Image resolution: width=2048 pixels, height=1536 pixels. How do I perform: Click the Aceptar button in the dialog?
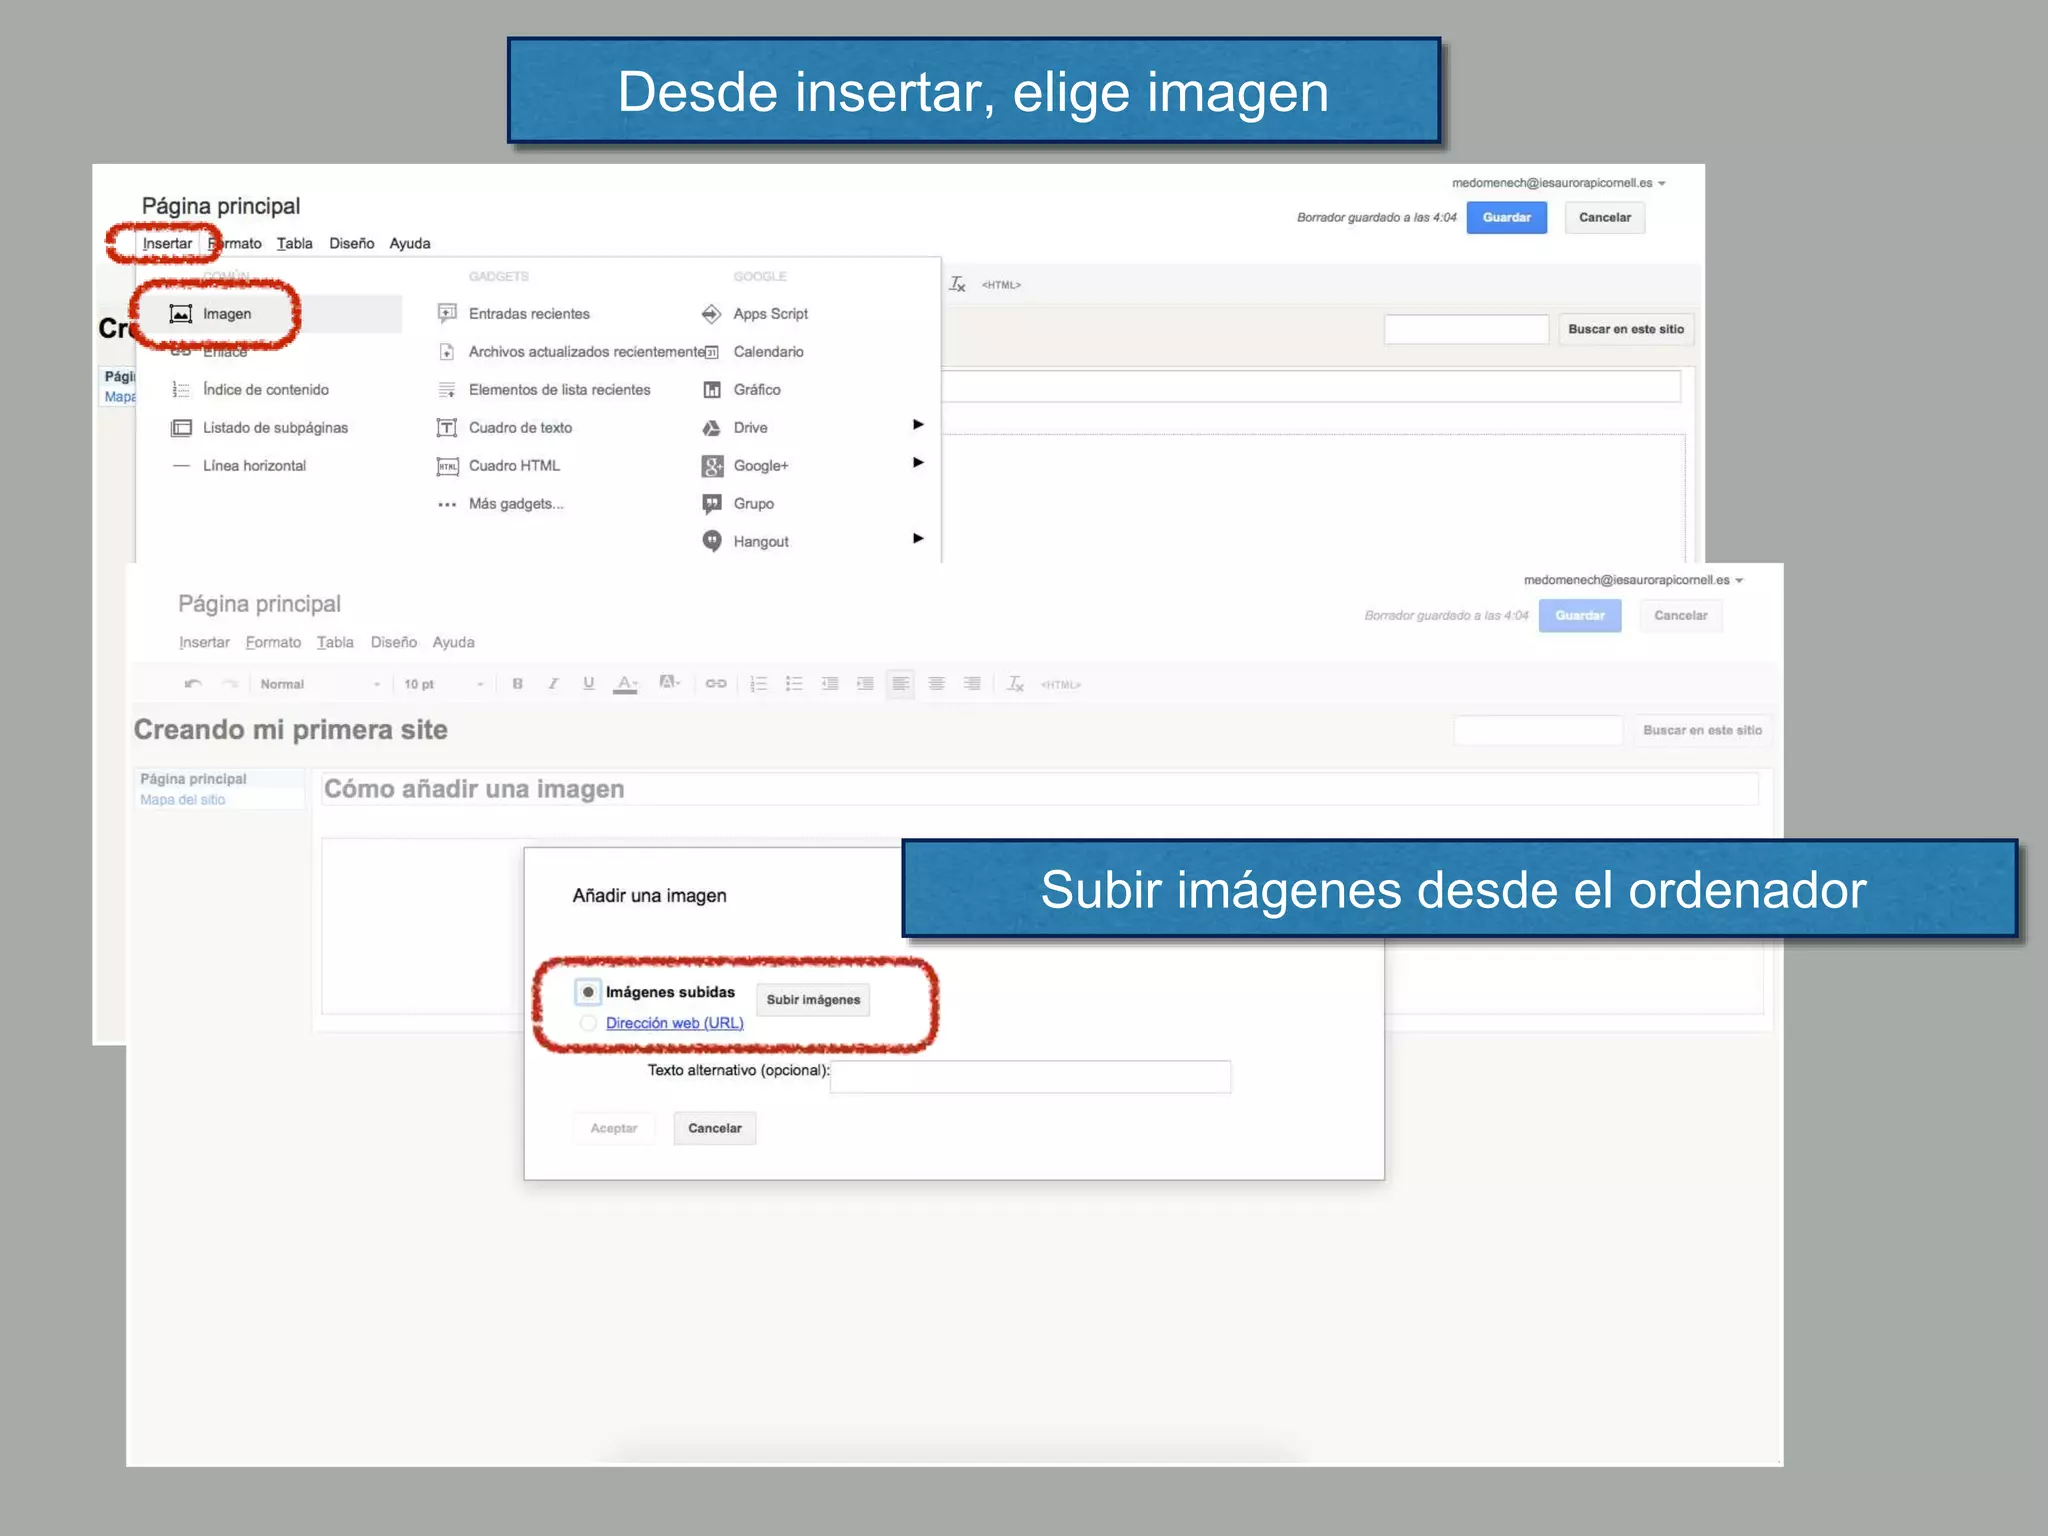614,1128
